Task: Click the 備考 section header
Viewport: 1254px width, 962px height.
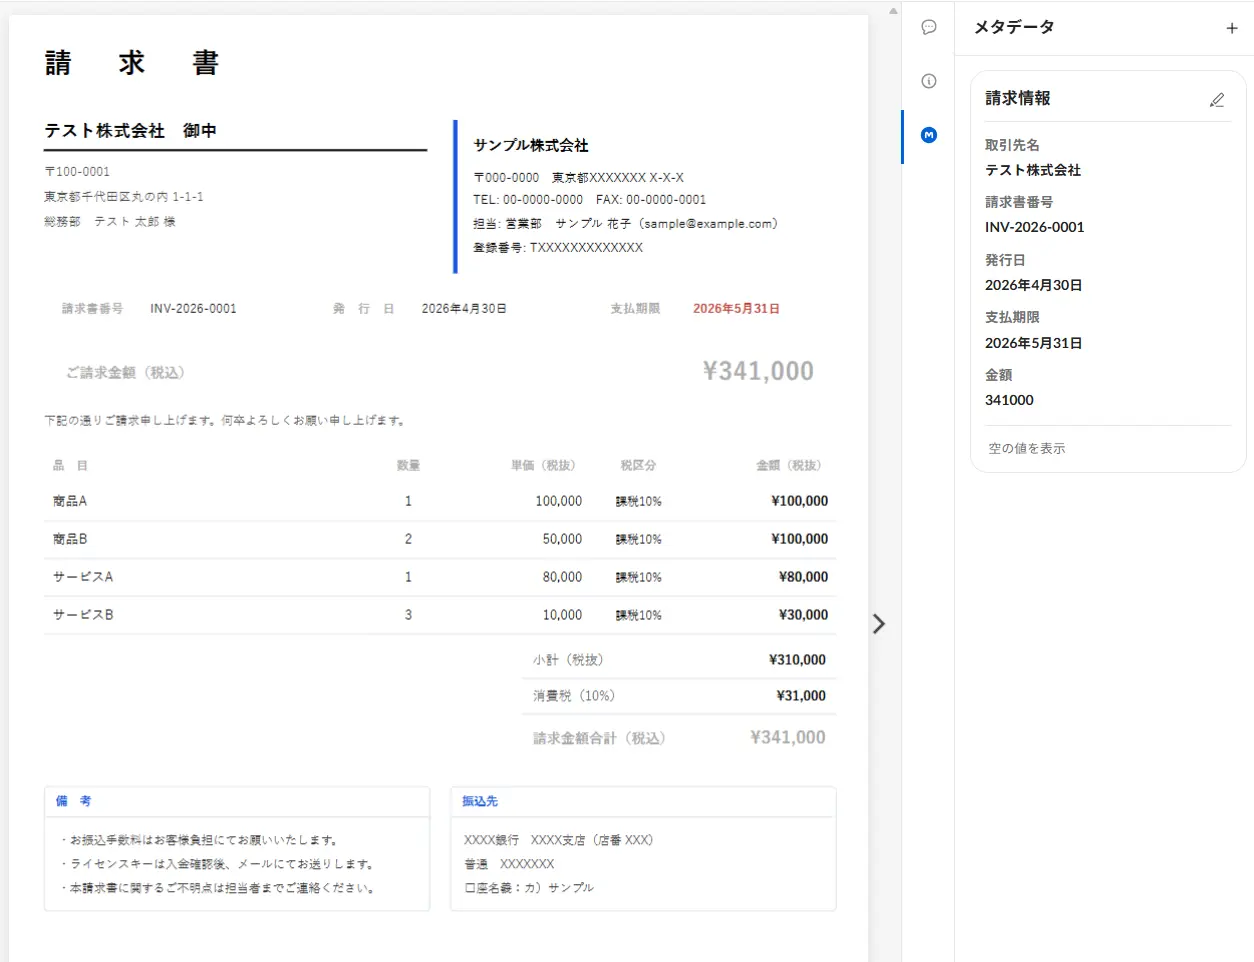Action: coord(73,801)
